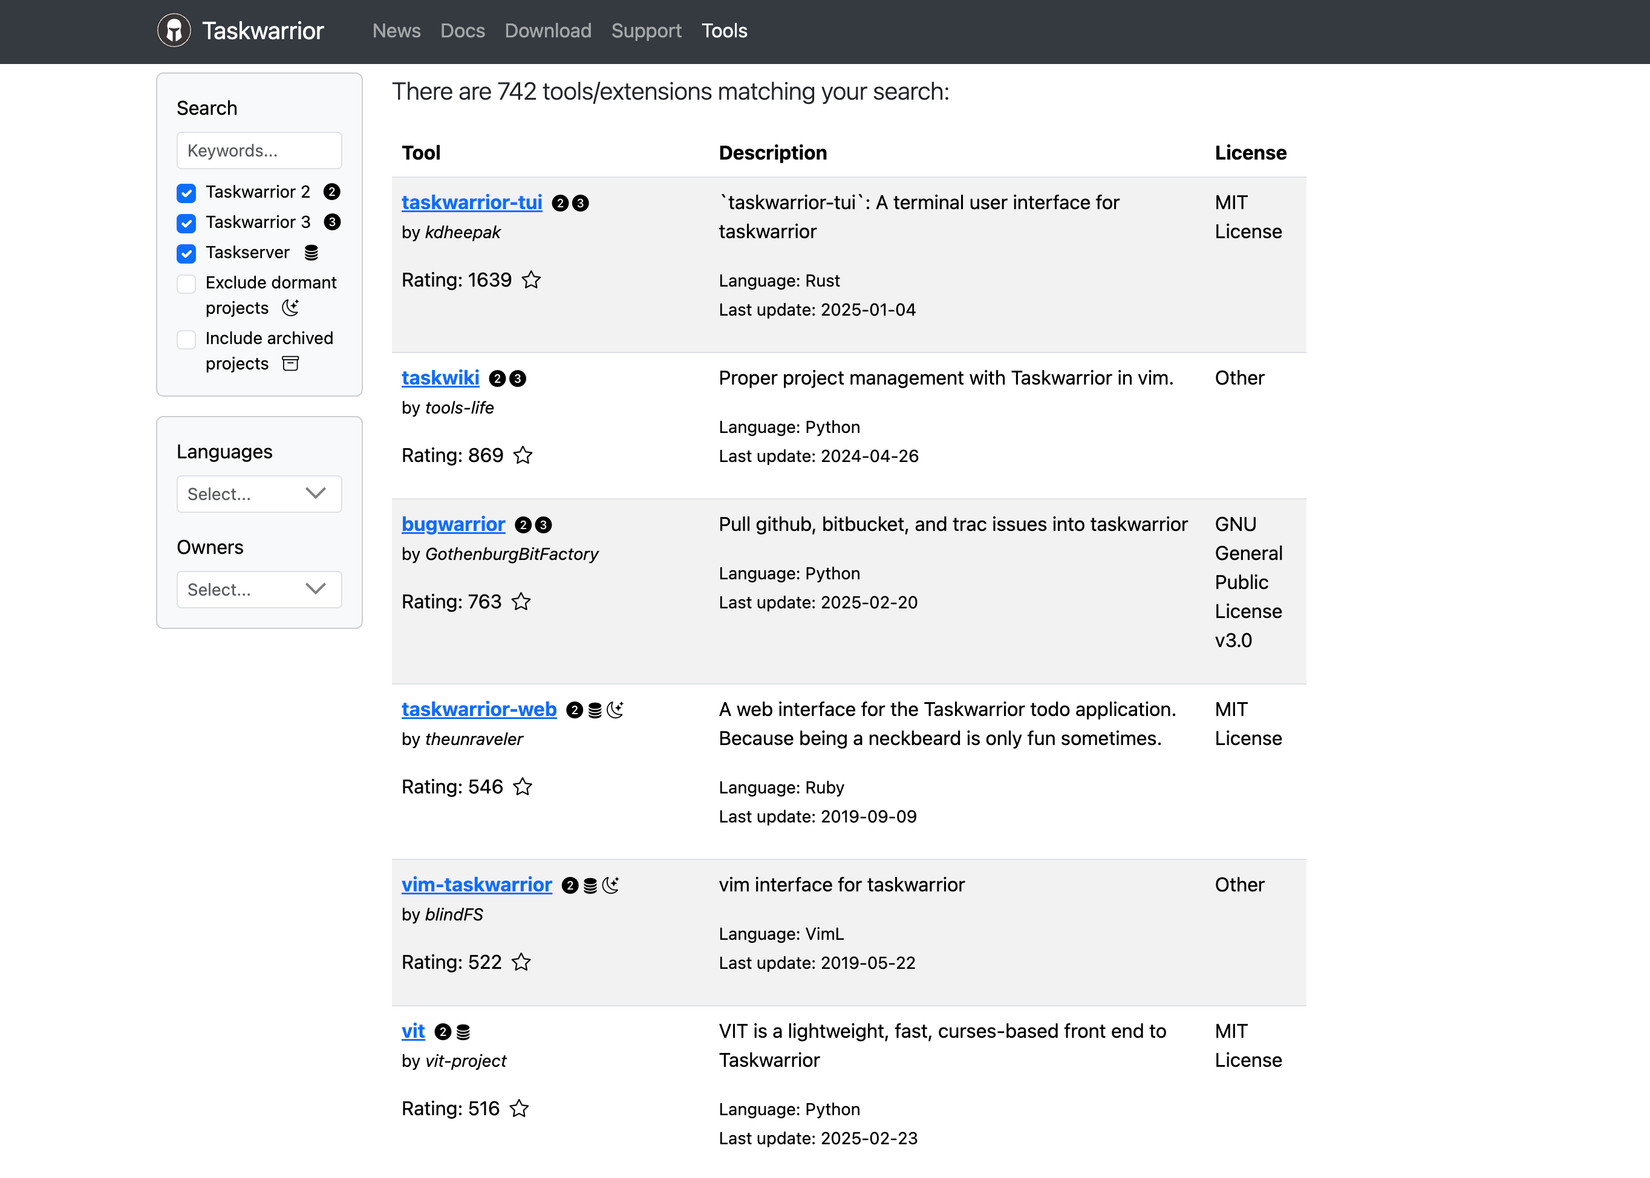Screen dimensions: 1650x1178
Task: Open the Docs menu item
Action: tap(462, 31)
